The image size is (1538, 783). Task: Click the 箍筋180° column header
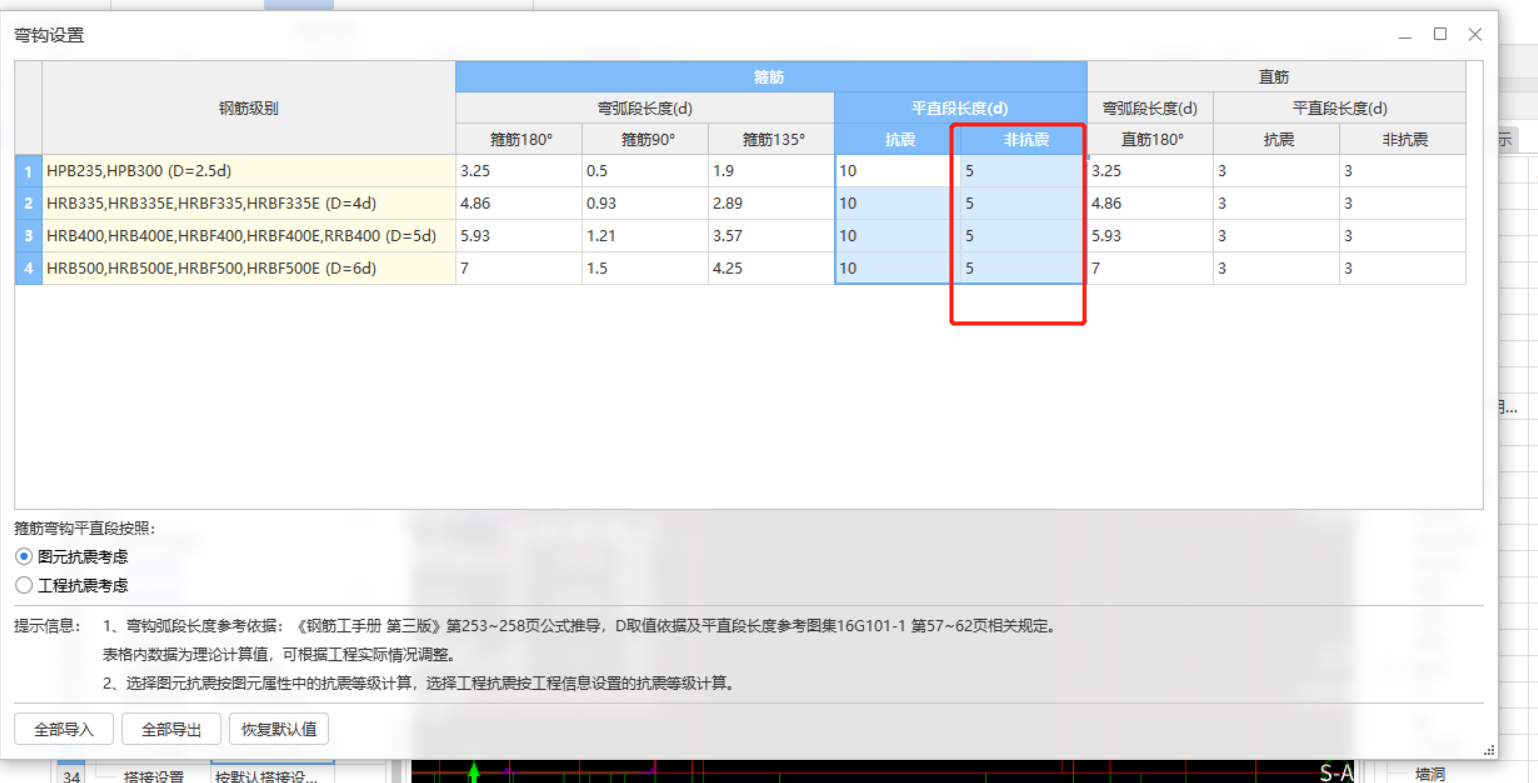pyautogui.click(x=519, y=140)
